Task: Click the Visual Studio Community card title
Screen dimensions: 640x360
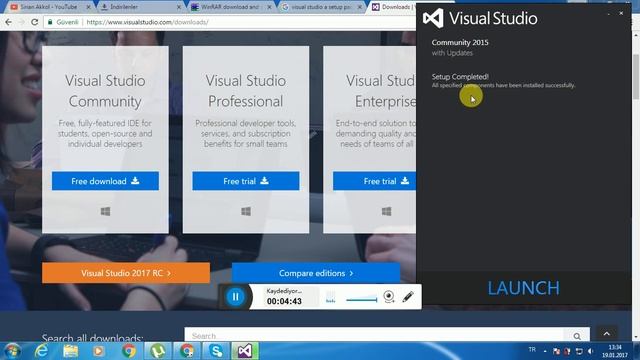Action: click(105, 91)
